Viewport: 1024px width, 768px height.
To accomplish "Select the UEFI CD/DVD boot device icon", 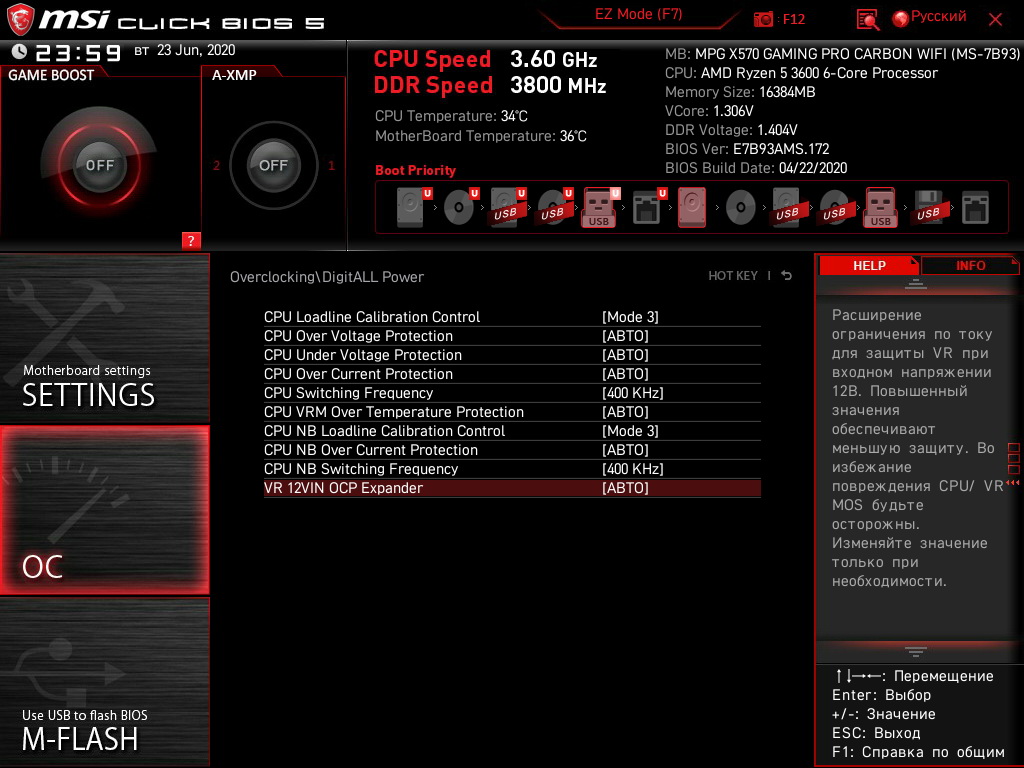I will pyautogui.click(x=461, y=207).
